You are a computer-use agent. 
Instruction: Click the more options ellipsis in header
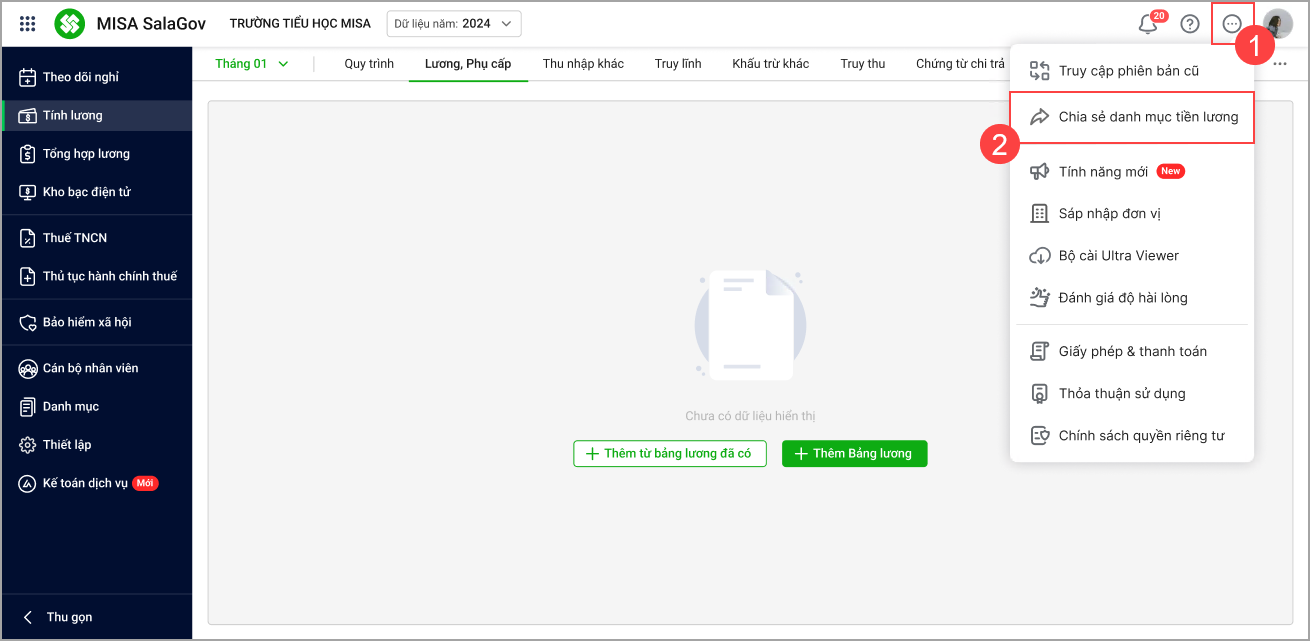pos(1232,24)
